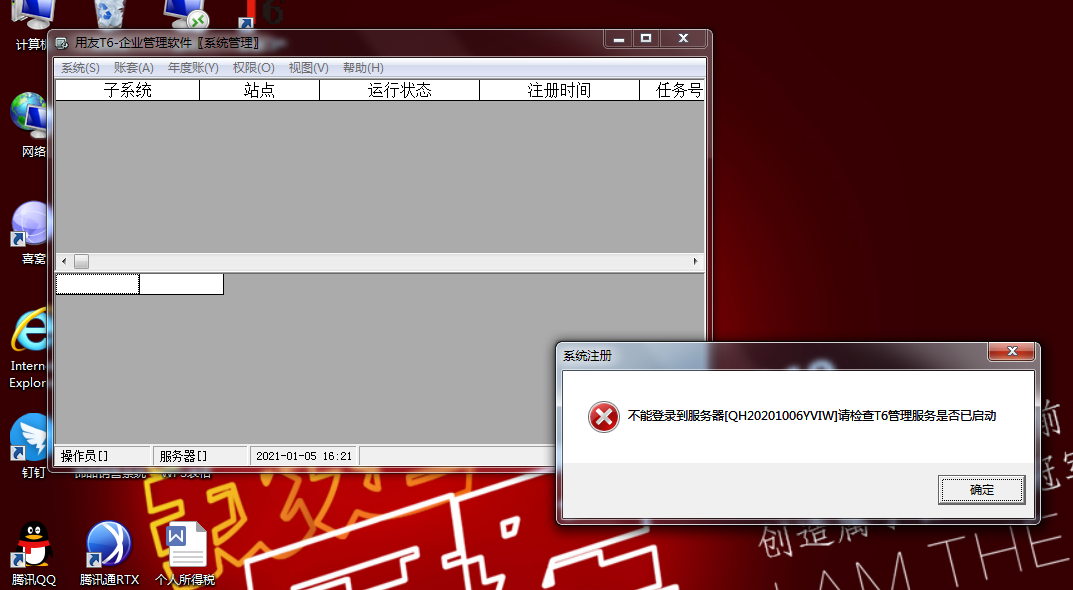Viewport: 1073px width, 590px height.
Task: Open the 计算机 desktop icon
Action: pyautogui.click(x=31, y=25)
